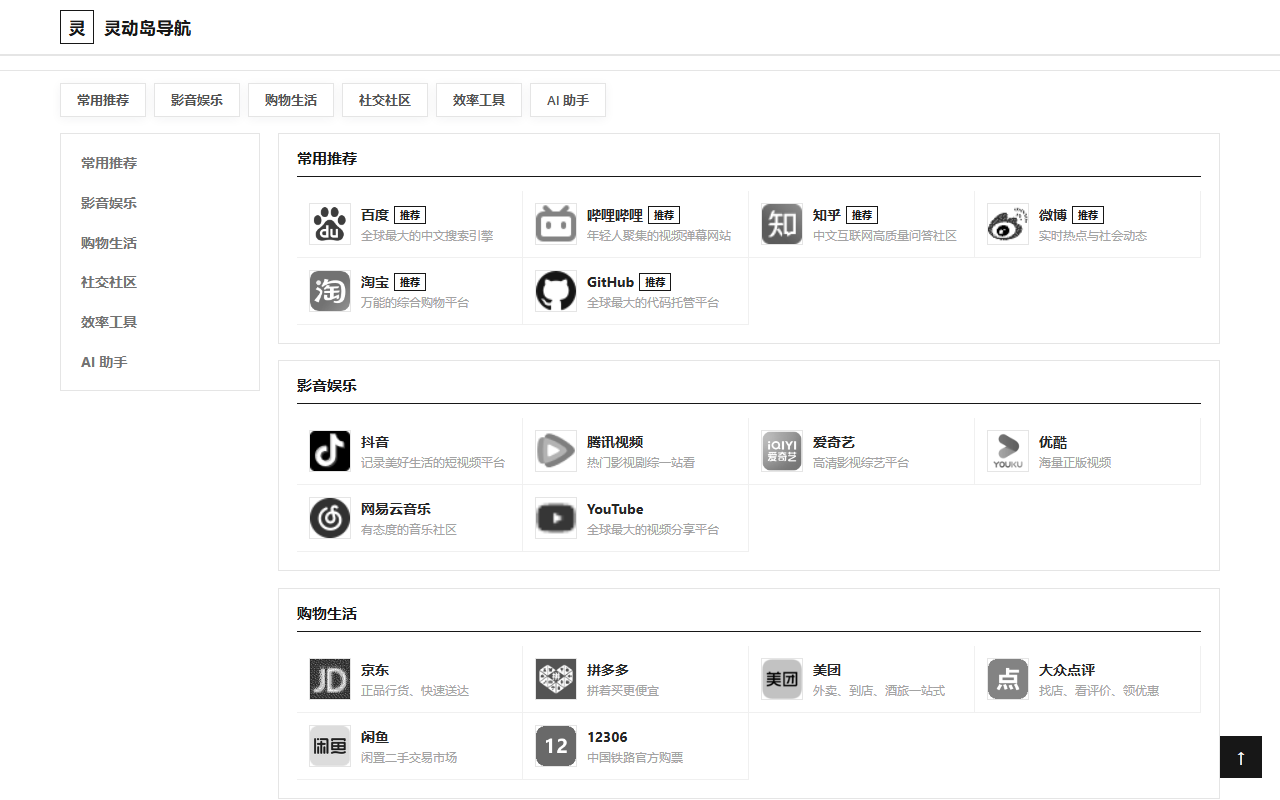1280x800 pixels.
Task: Click the 抖音 site title text
Action: click(375, 442)
